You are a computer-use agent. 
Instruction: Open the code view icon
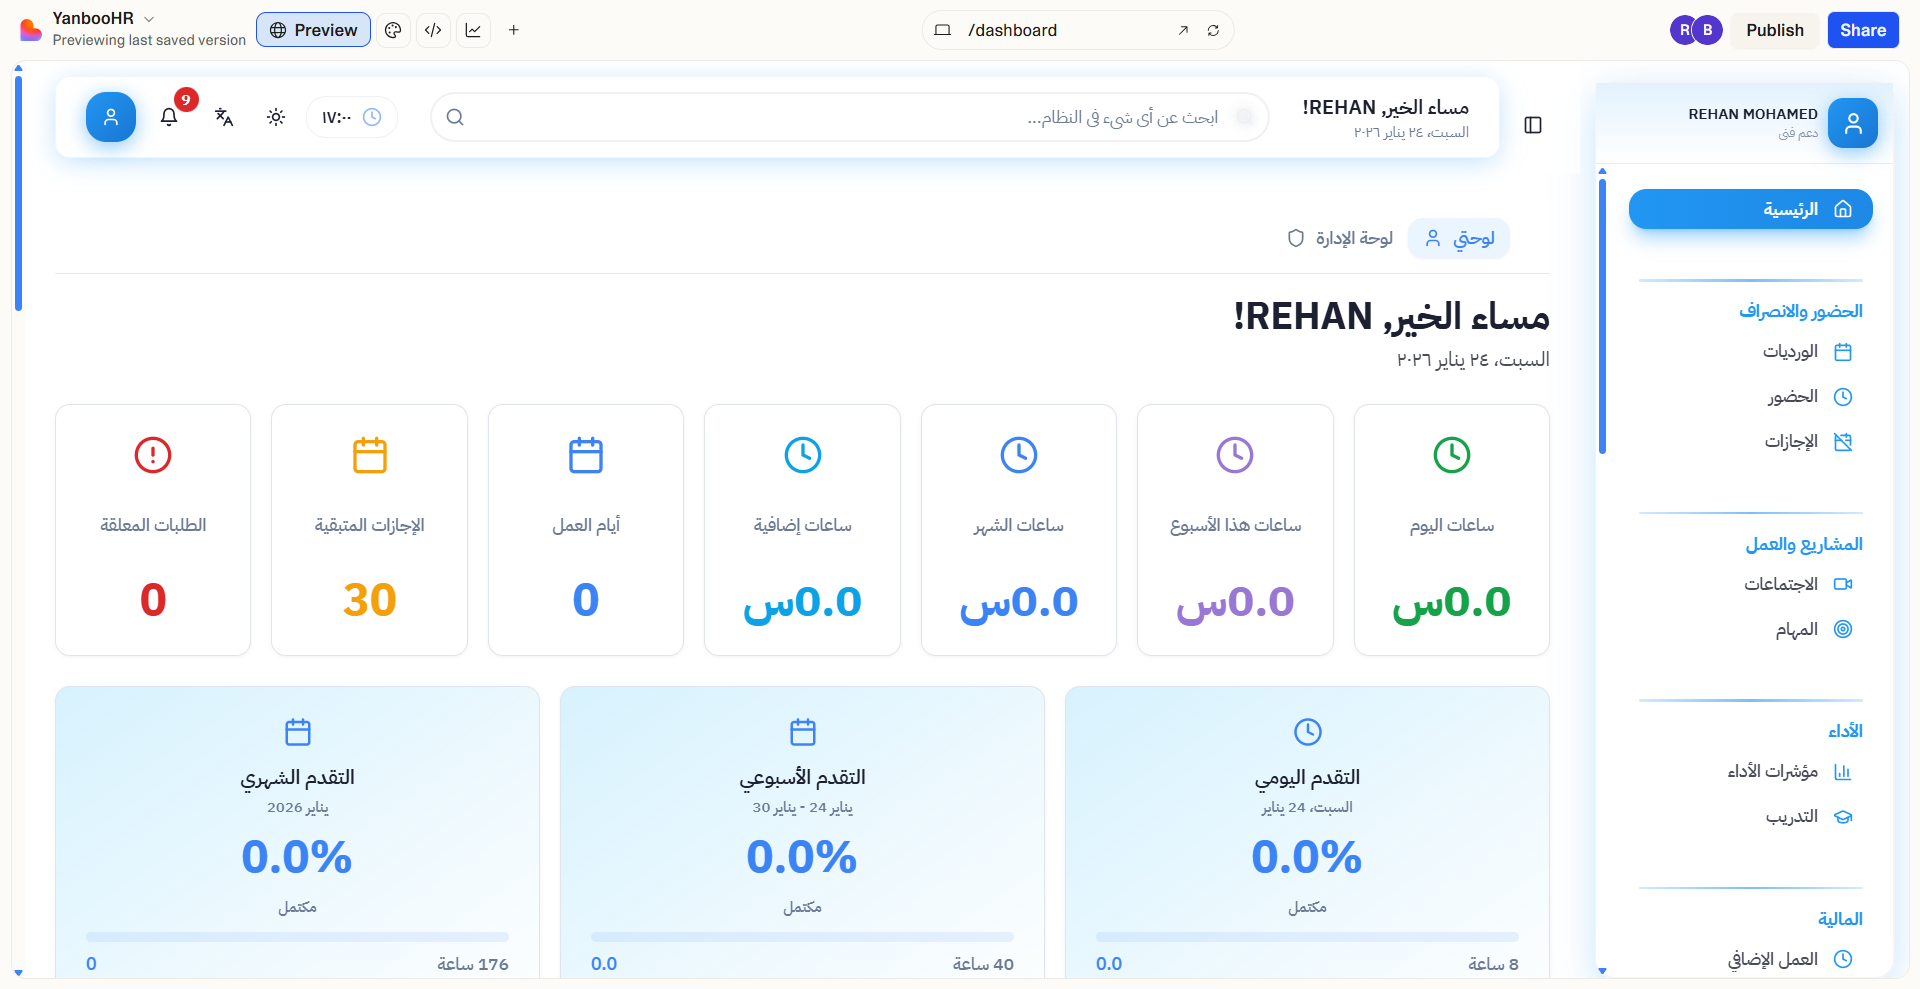click(433, 30)
